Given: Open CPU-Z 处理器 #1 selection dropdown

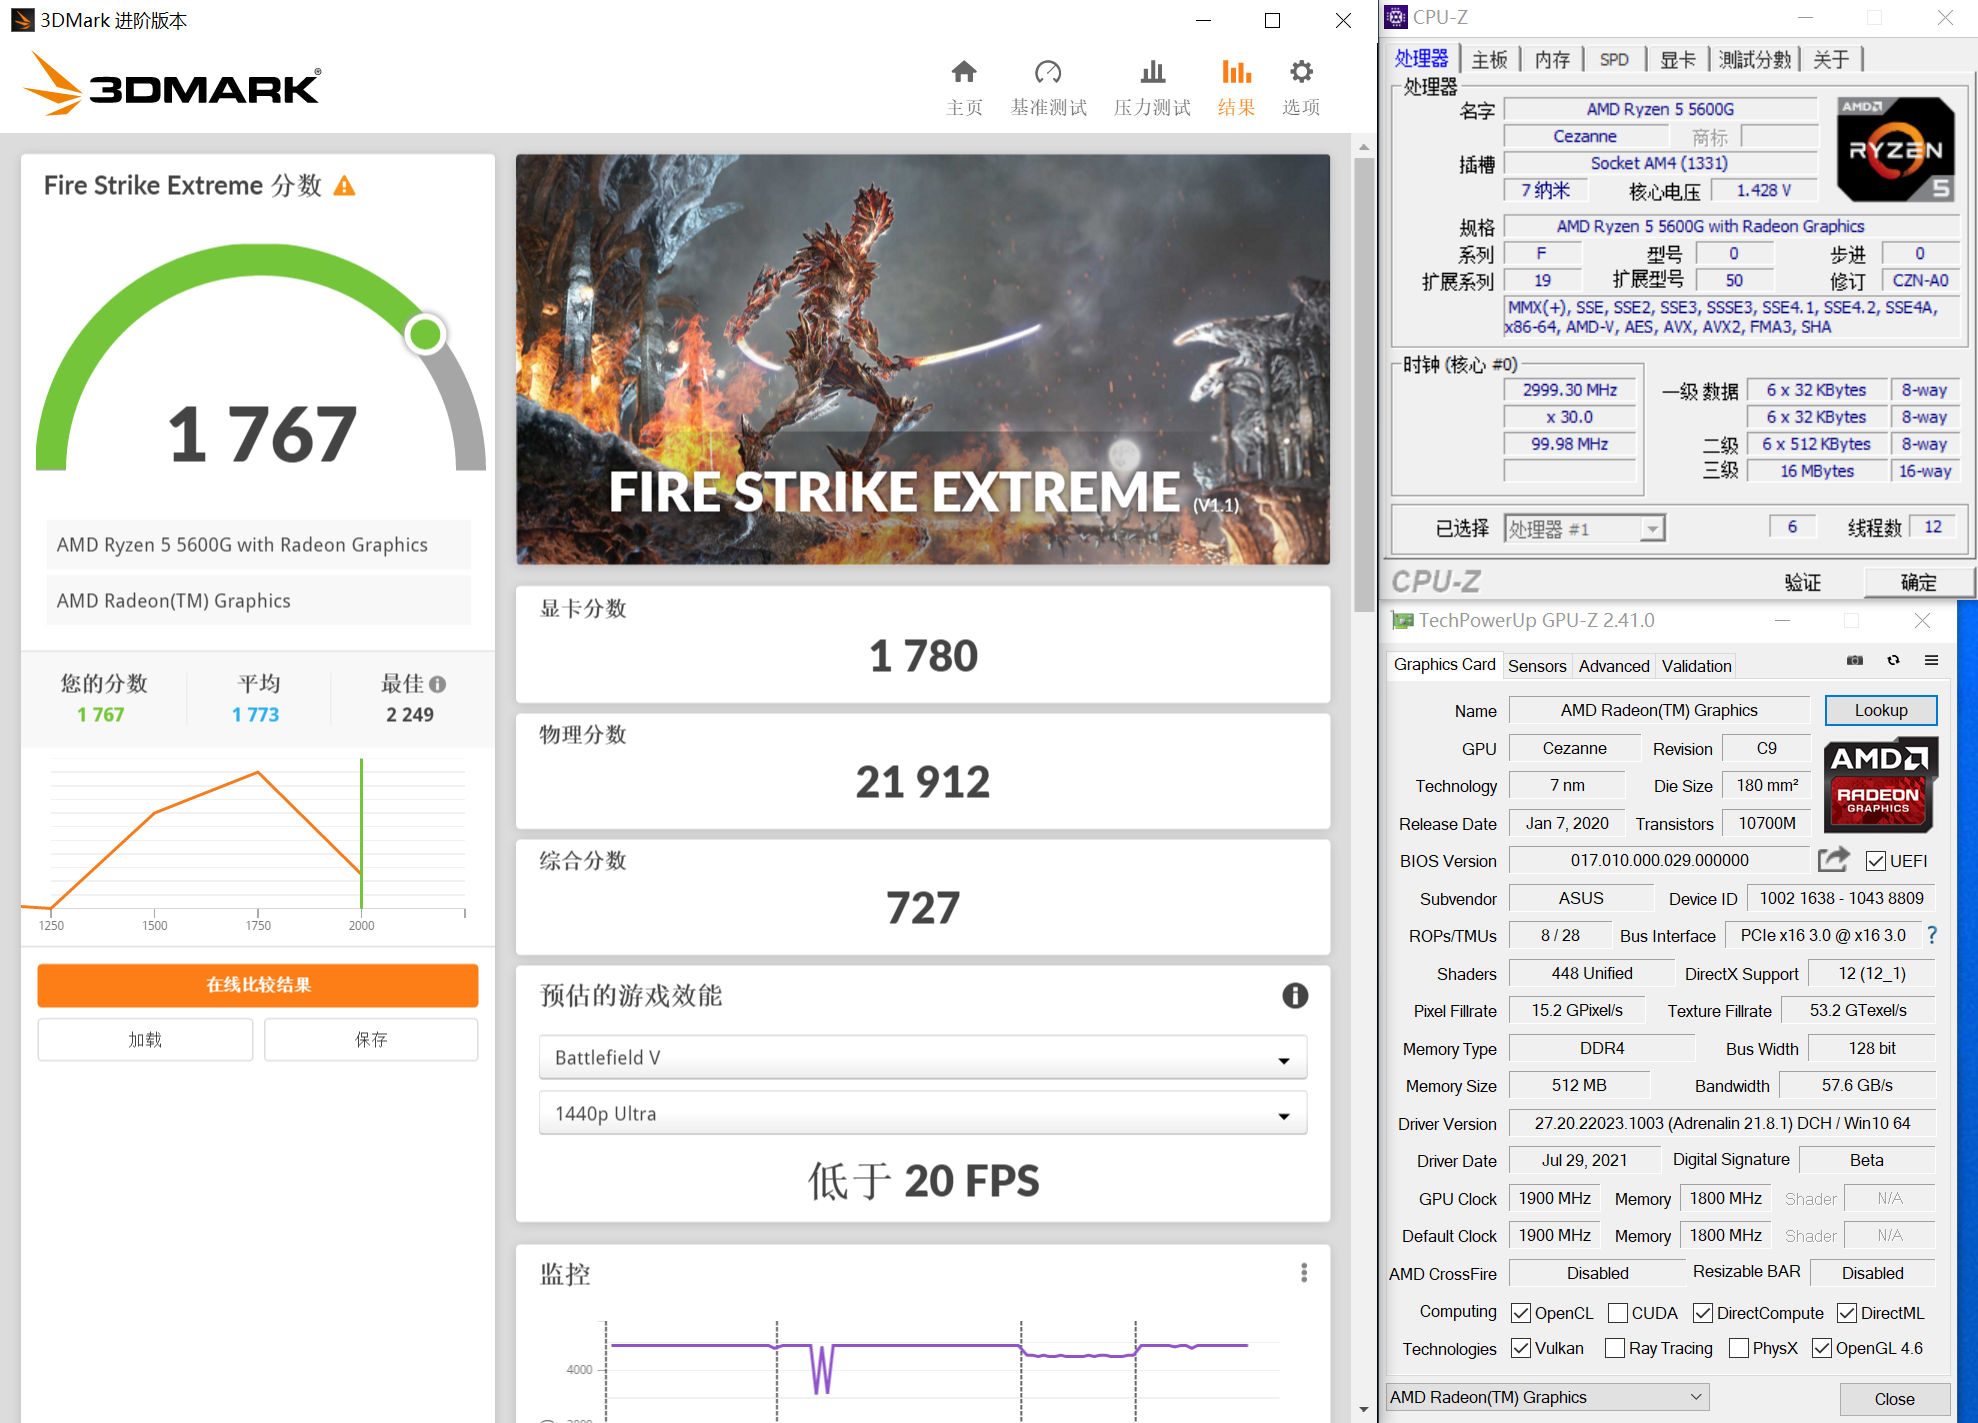Looking at the screenshot, I should point(1585,528).
